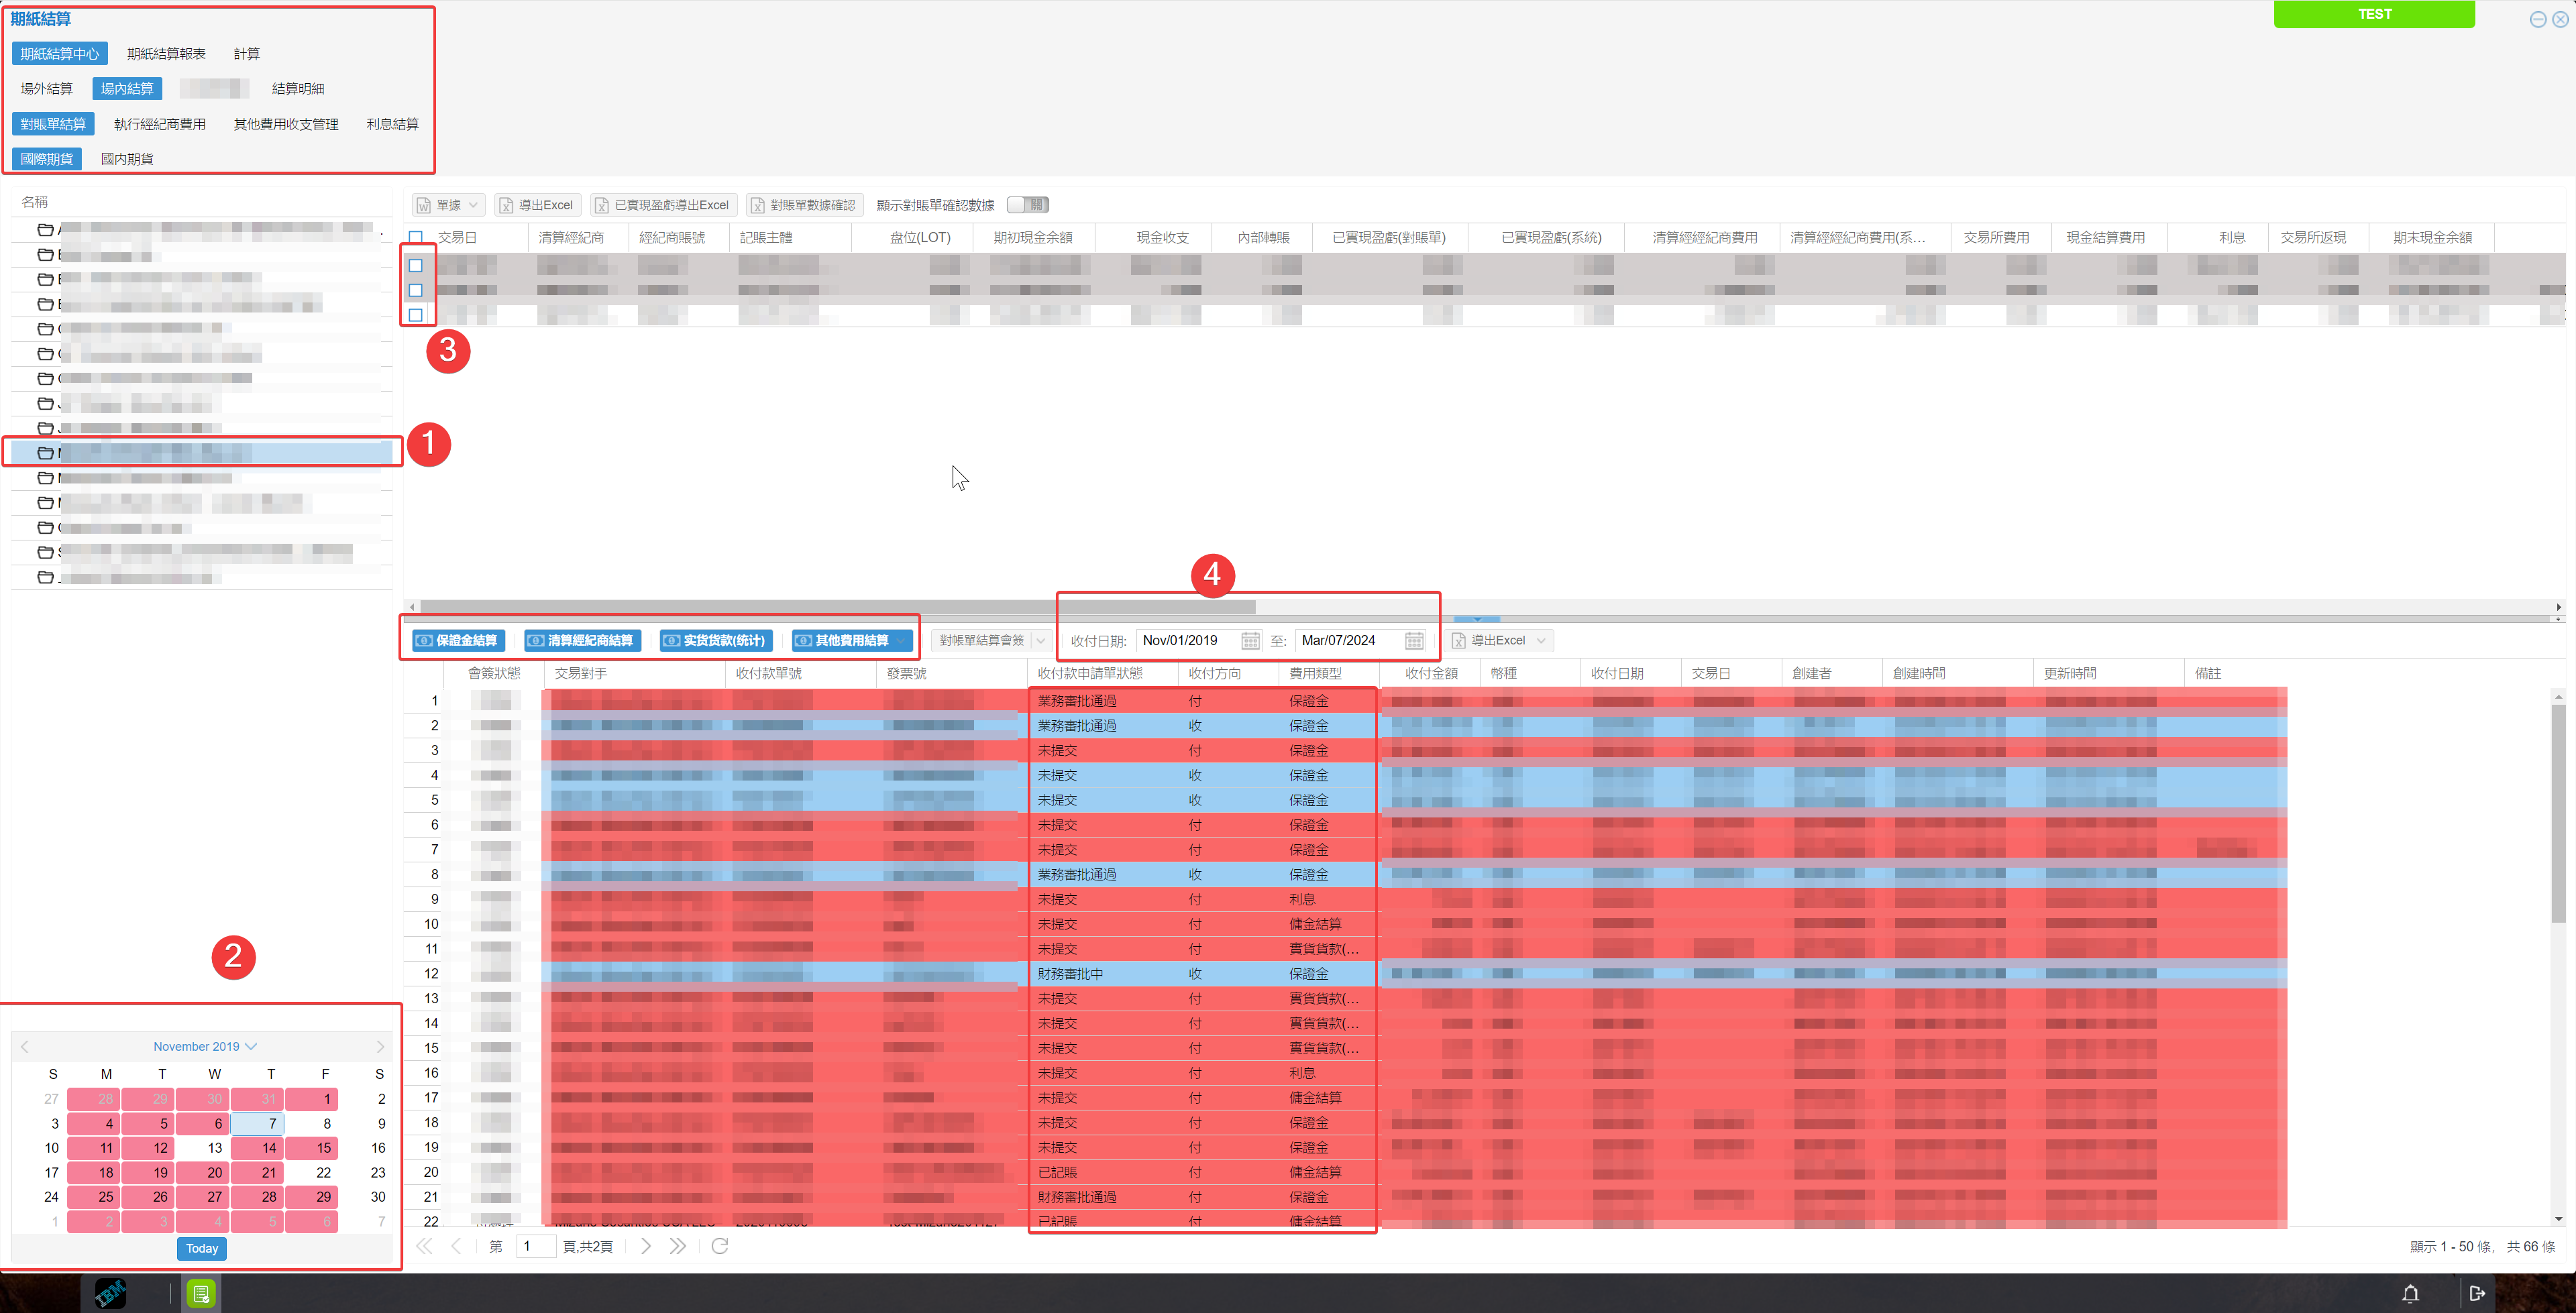This screenshot has width=2576, height=1313.
Task: Click the Word document icon on 單據 button
Action: pos(424,205)
